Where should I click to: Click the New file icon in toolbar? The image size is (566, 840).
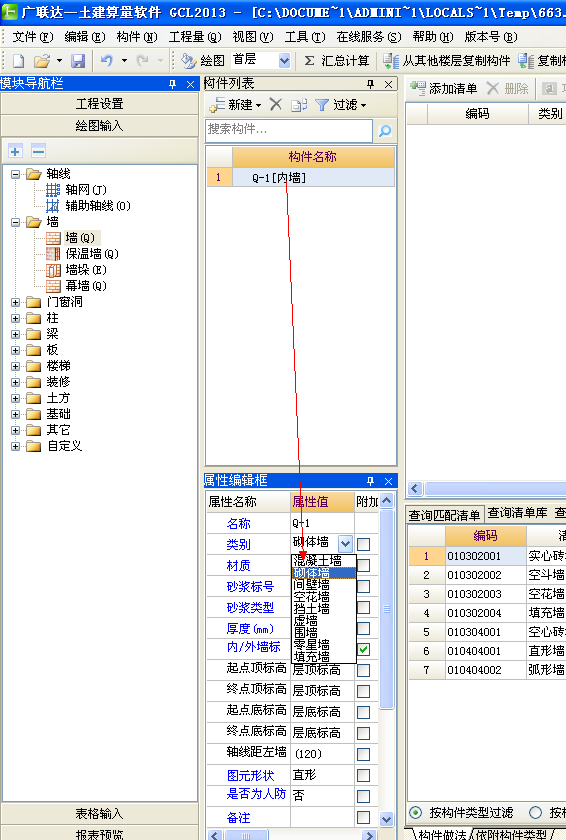pyautogui.click(x=18, y=61)
